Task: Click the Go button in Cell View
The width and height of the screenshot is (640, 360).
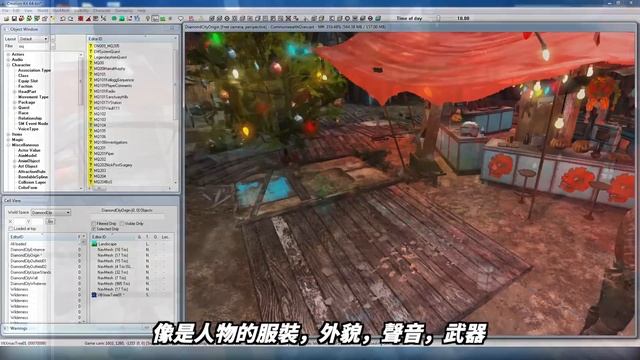Action: tap(50, 221)
